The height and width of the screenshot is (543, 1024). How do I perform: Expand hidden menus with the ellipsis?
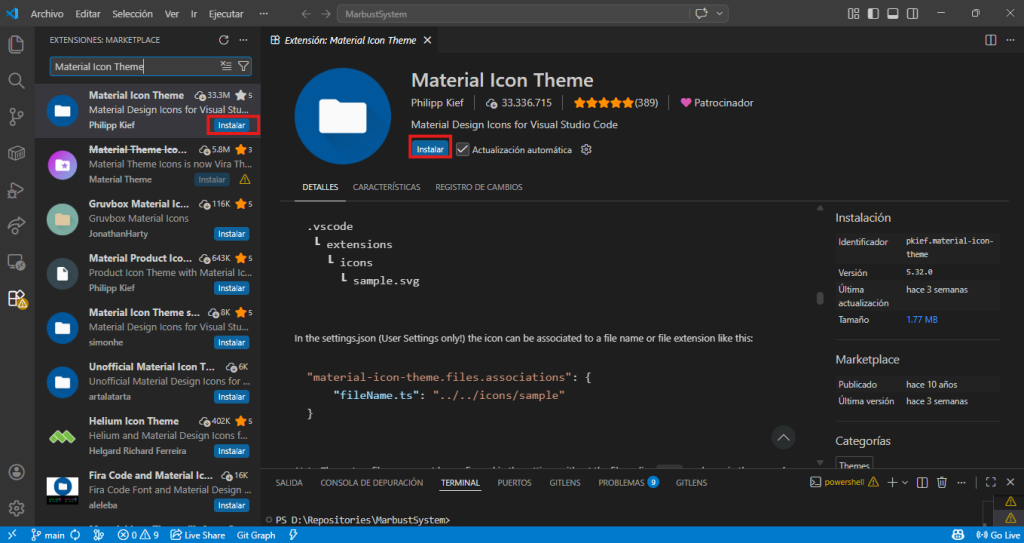(263, 14)
